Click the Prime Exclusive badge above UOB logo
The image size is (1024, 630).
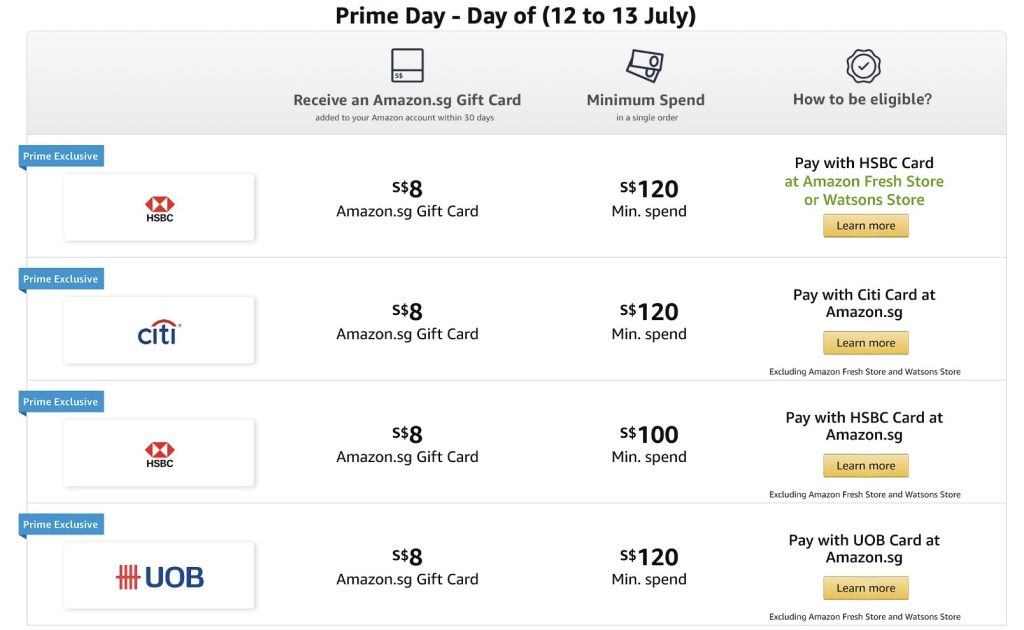tap(61, 524)
